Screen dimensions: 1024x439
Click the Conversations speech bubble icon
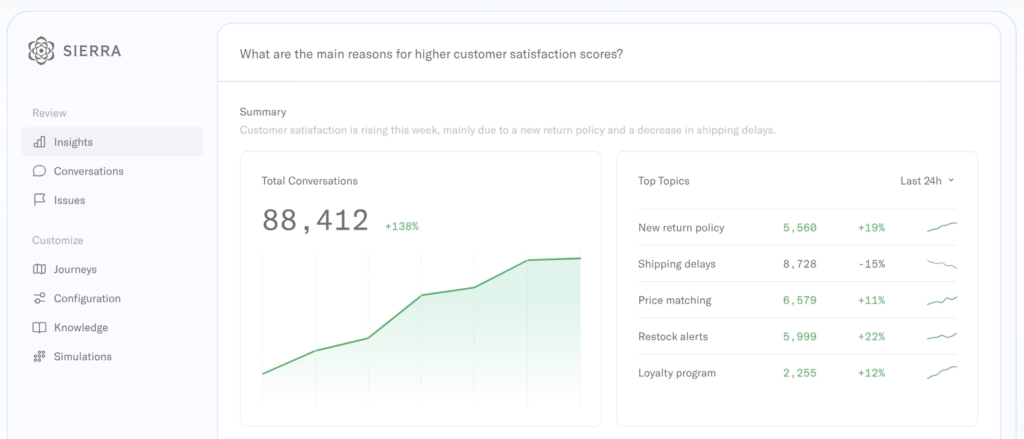tap(39, 171)
